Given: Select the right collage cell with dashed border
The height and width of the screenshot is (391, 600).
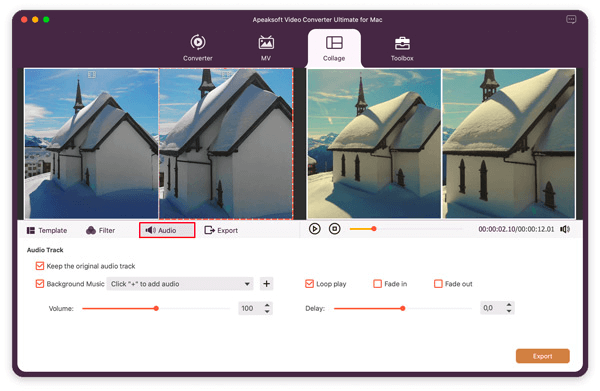Looking at the screenshot, I should pyautogui.click(x=226, y=144).
